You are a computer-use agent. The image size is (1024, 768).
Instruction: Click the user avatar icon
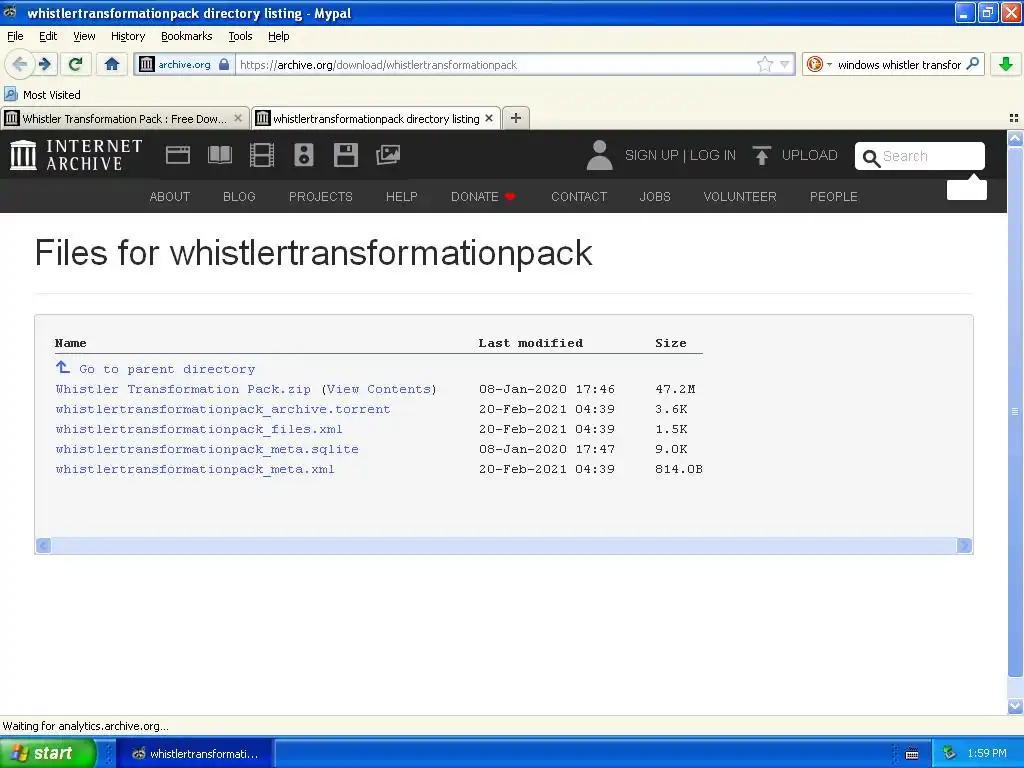[599, 155]
